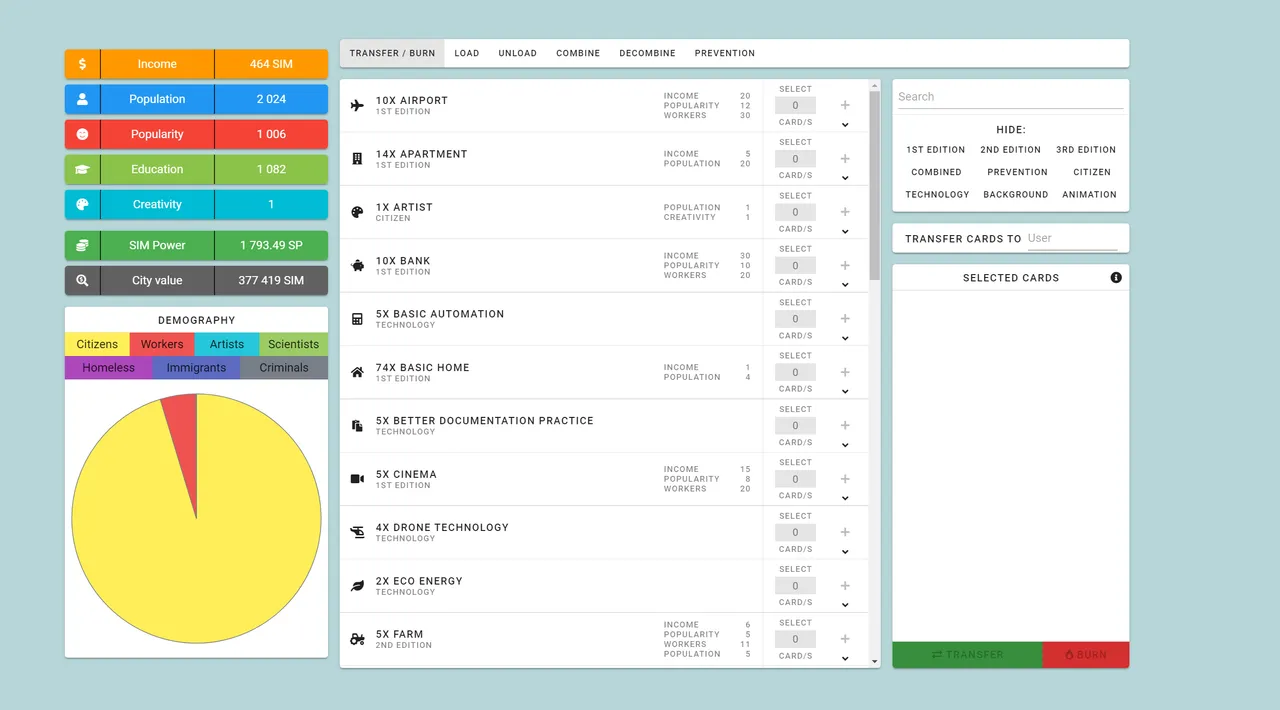Toggle the Background hide option
The height and width of the screenshot is (710, 1280).
[1016, 195]
